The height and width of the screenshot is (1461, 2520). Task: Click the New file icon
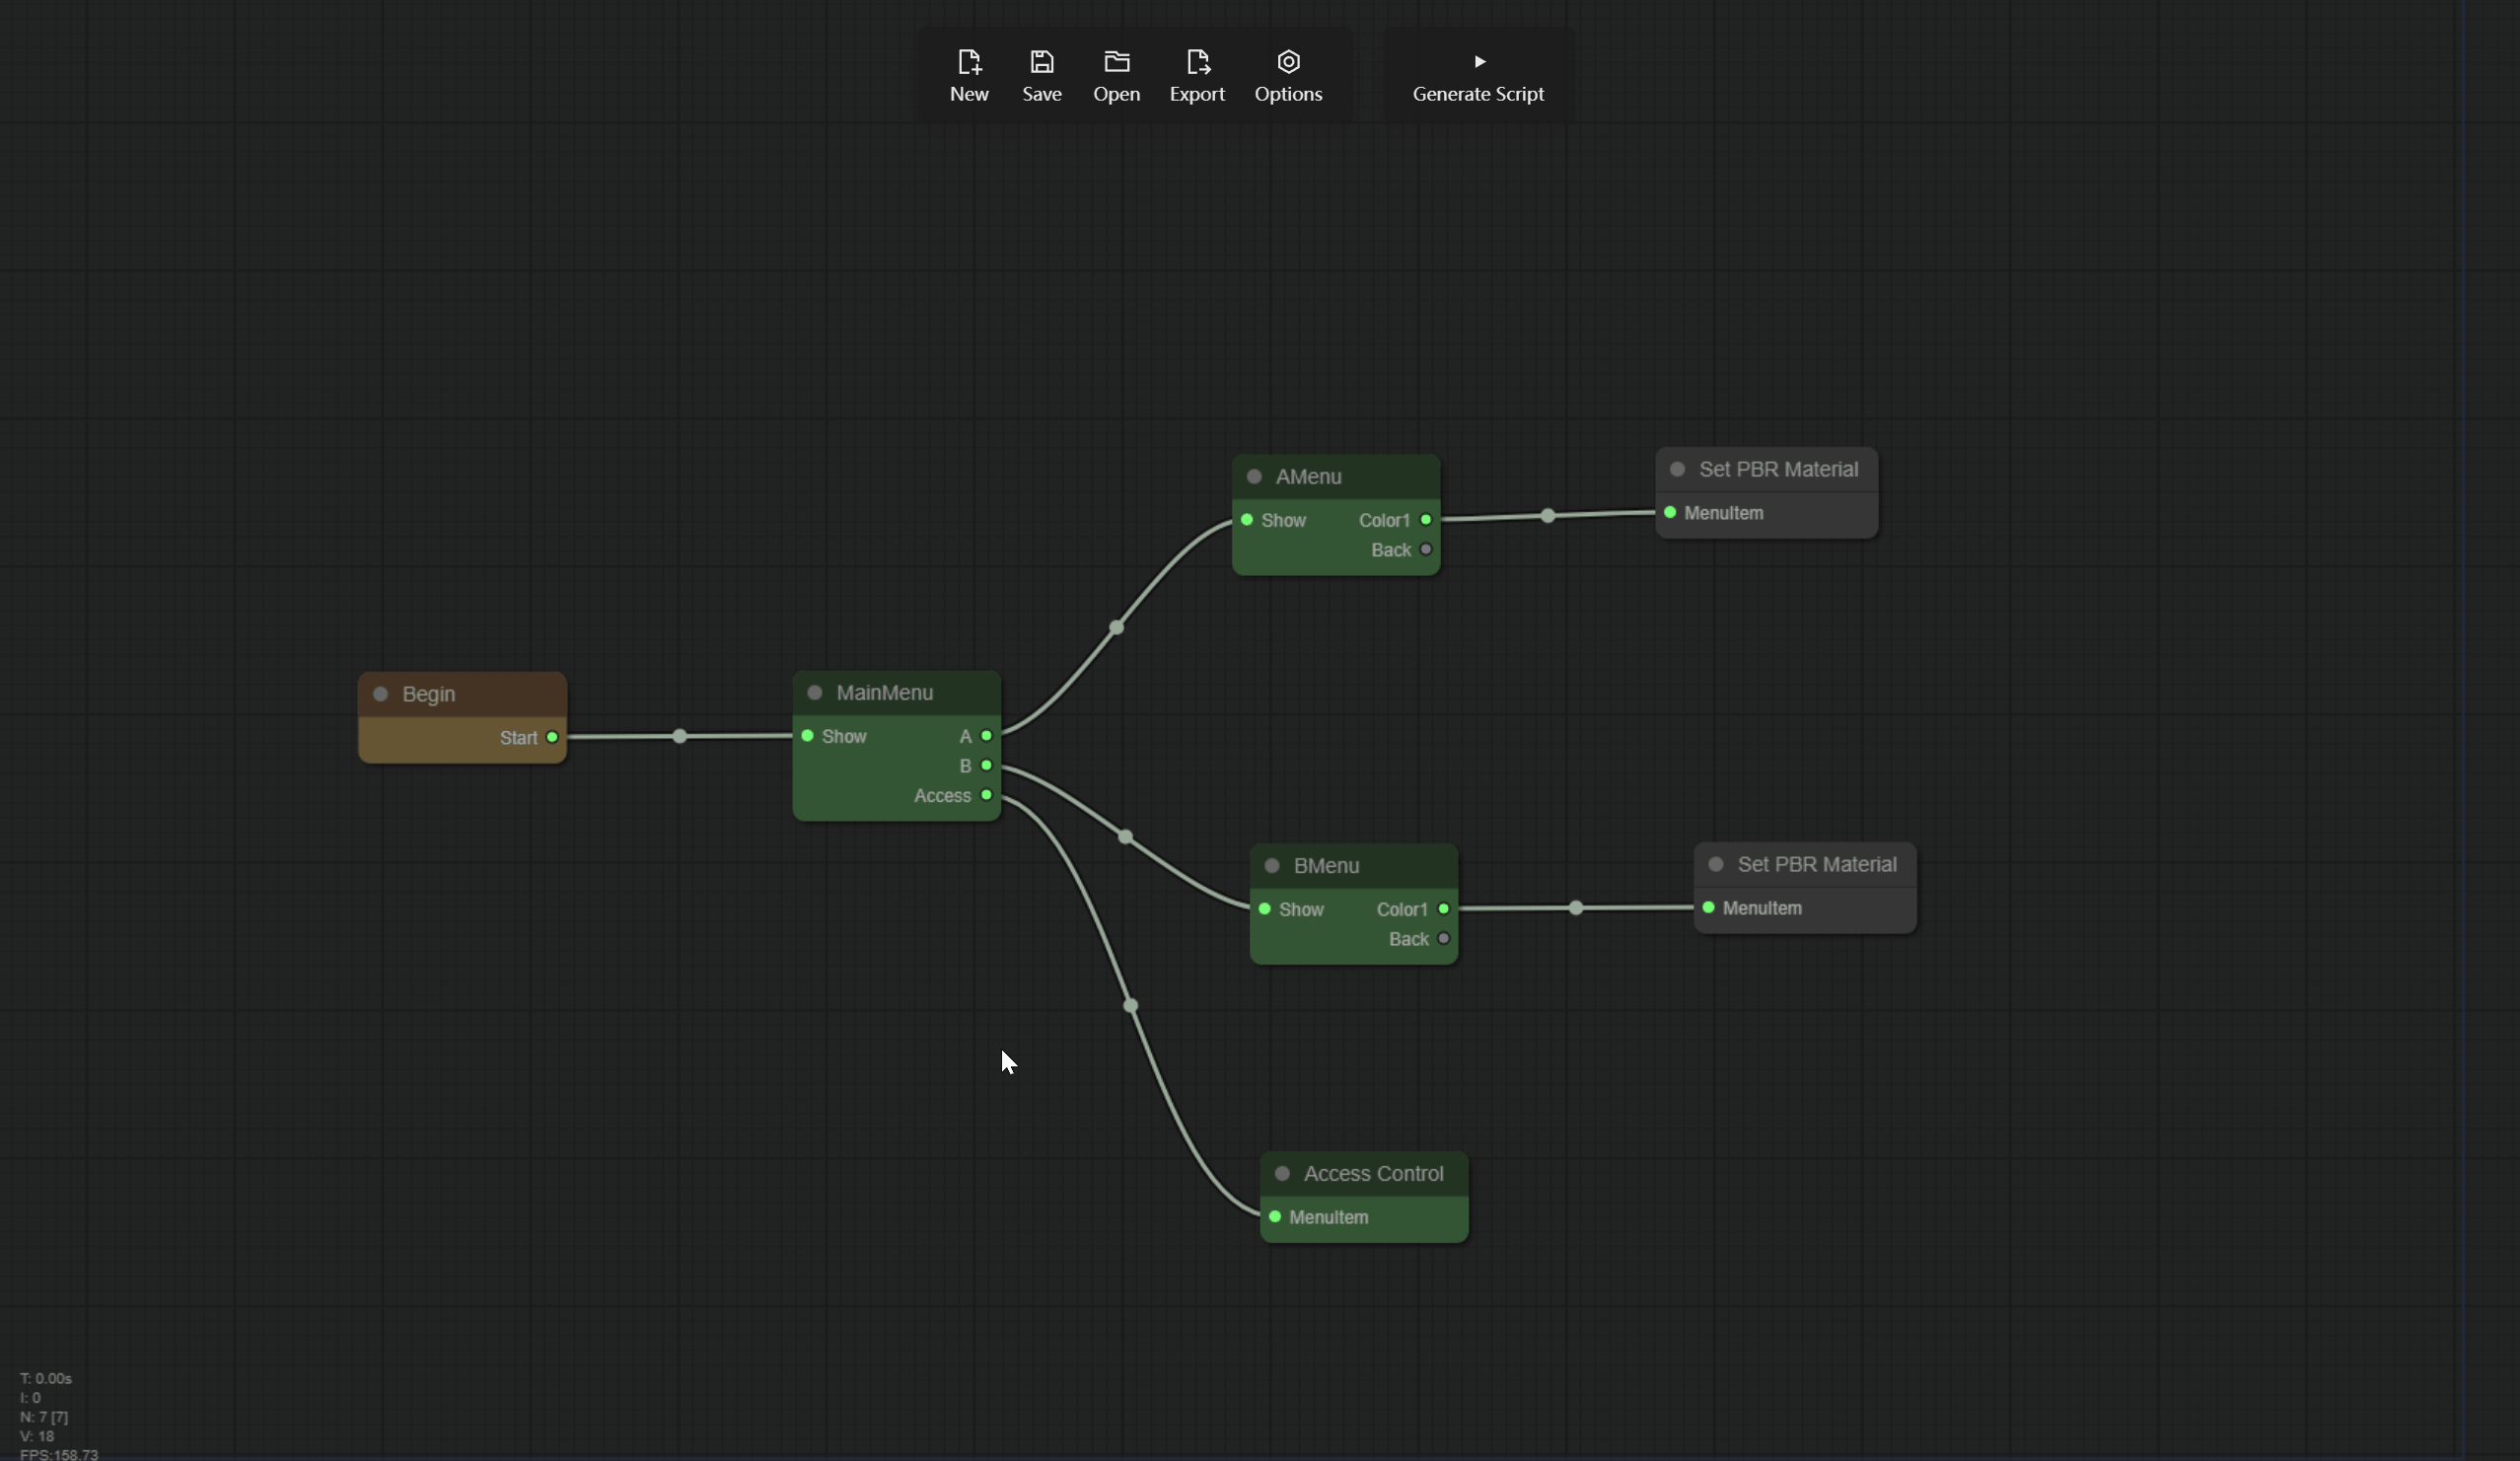[968, 62]
